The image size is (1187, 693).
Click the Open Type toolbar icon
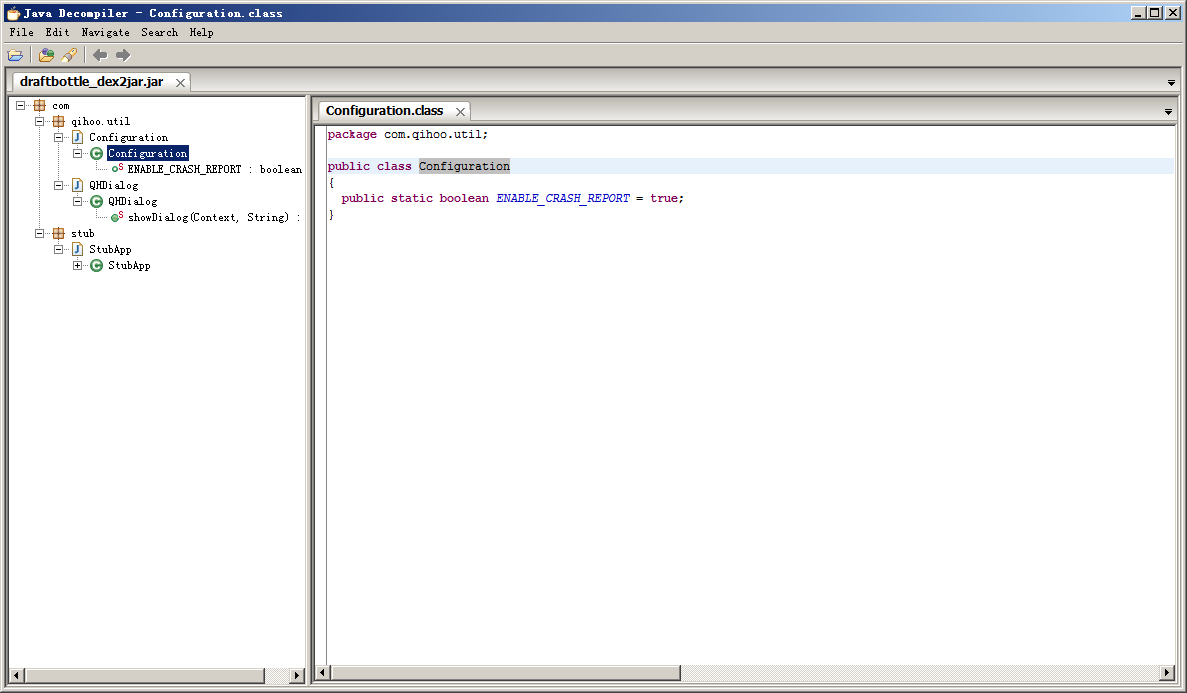point(46,55)
